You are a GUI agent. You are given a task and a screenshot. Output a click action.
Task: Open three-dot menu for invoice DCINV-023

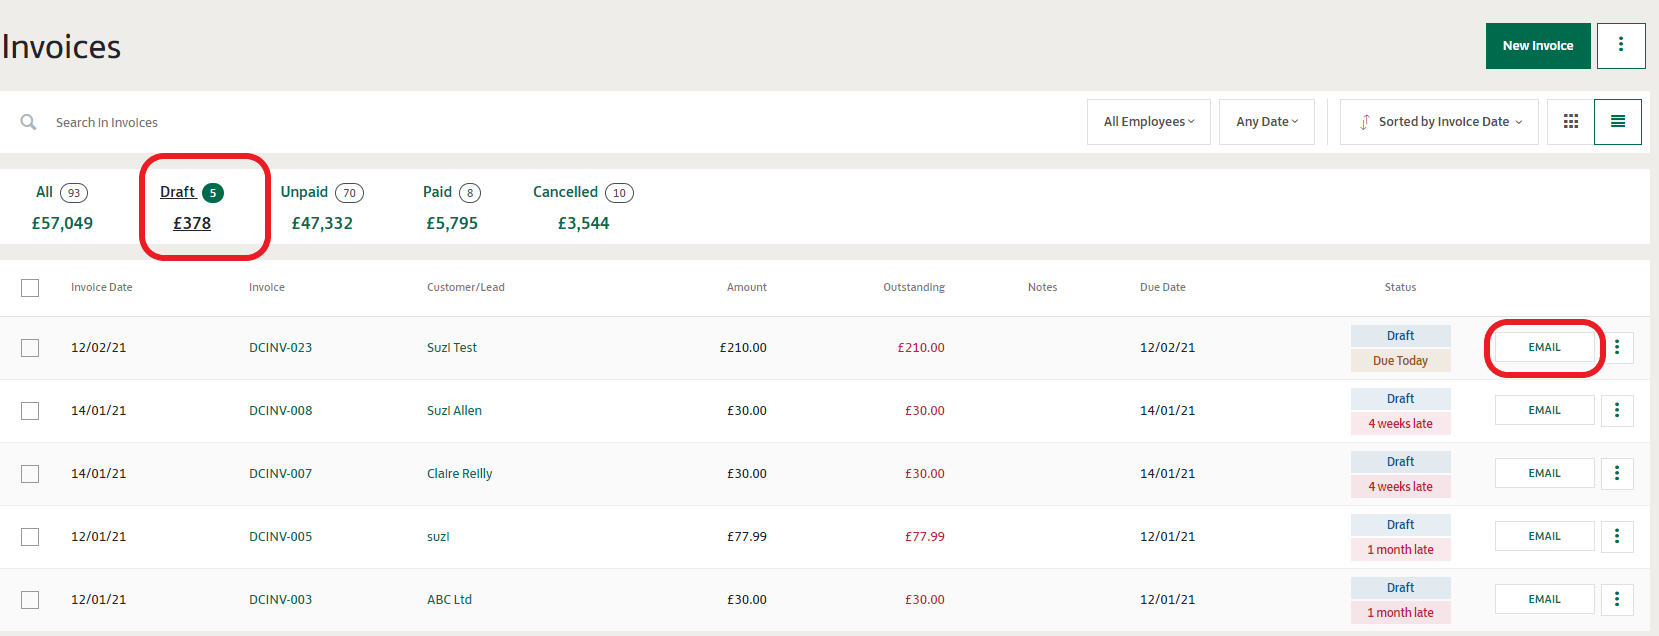pos(1616,348)
